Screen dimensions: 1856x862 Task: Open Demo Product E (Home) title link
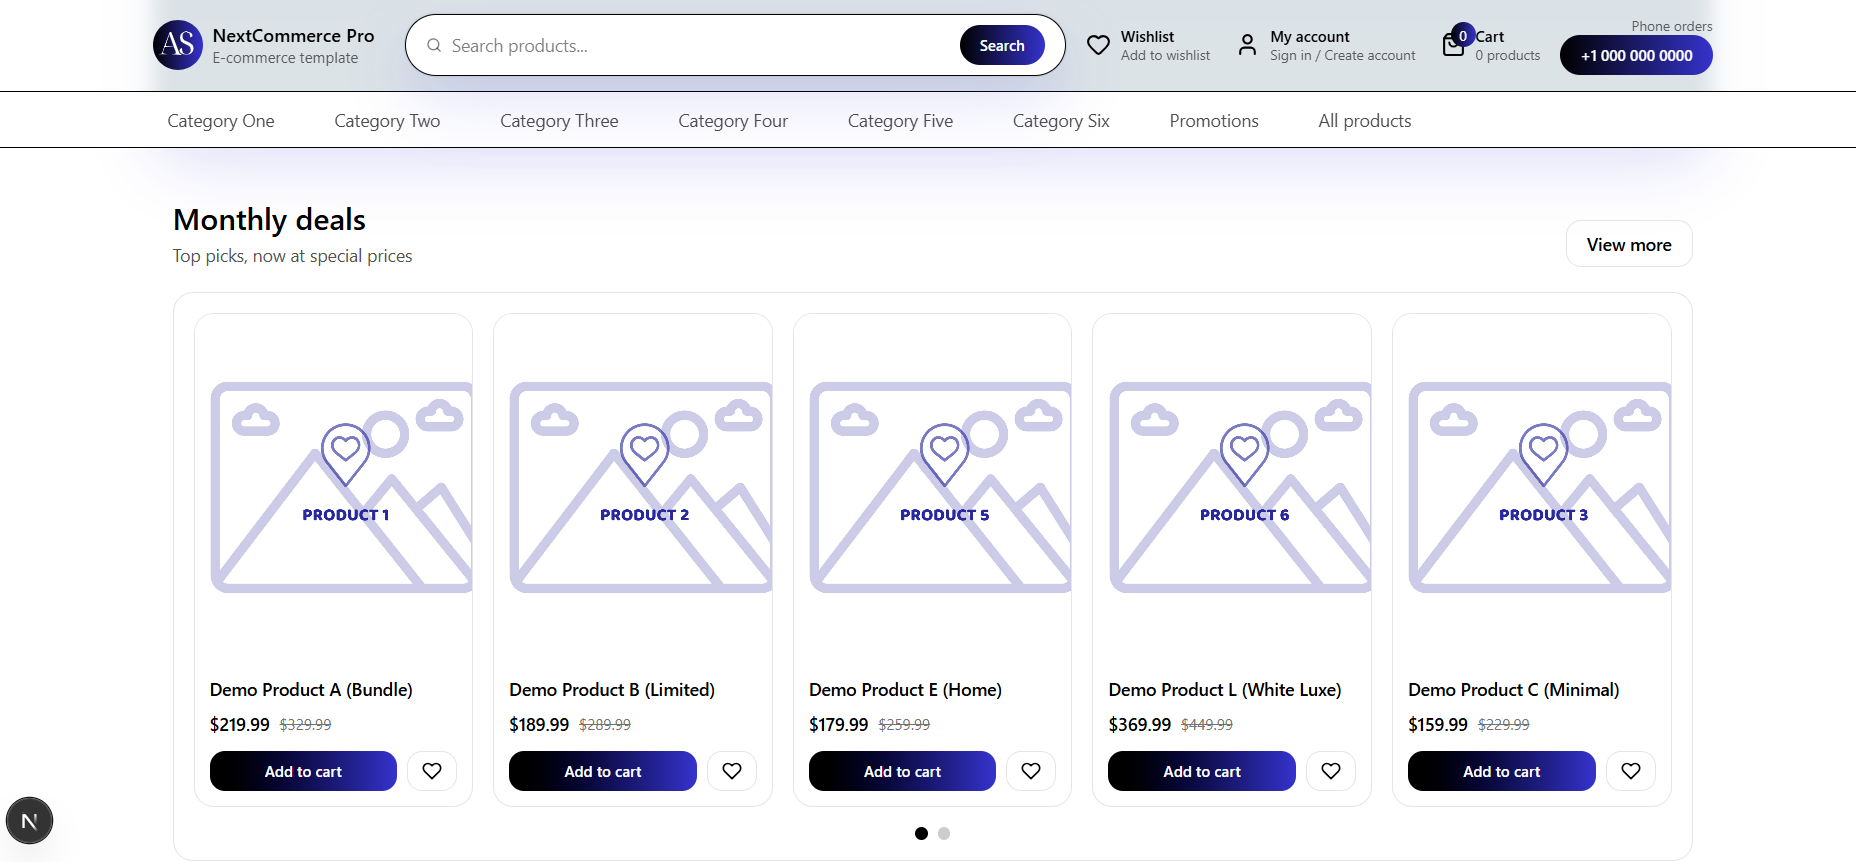point(905,690)
